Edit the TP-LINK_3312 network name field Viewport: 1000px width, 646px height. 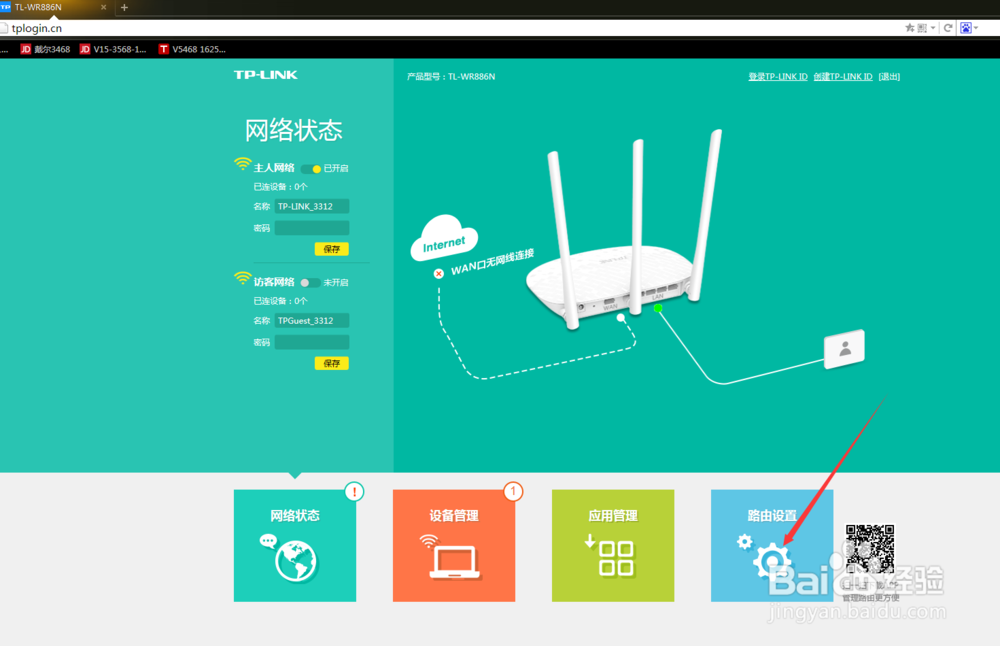click(312, 206)
